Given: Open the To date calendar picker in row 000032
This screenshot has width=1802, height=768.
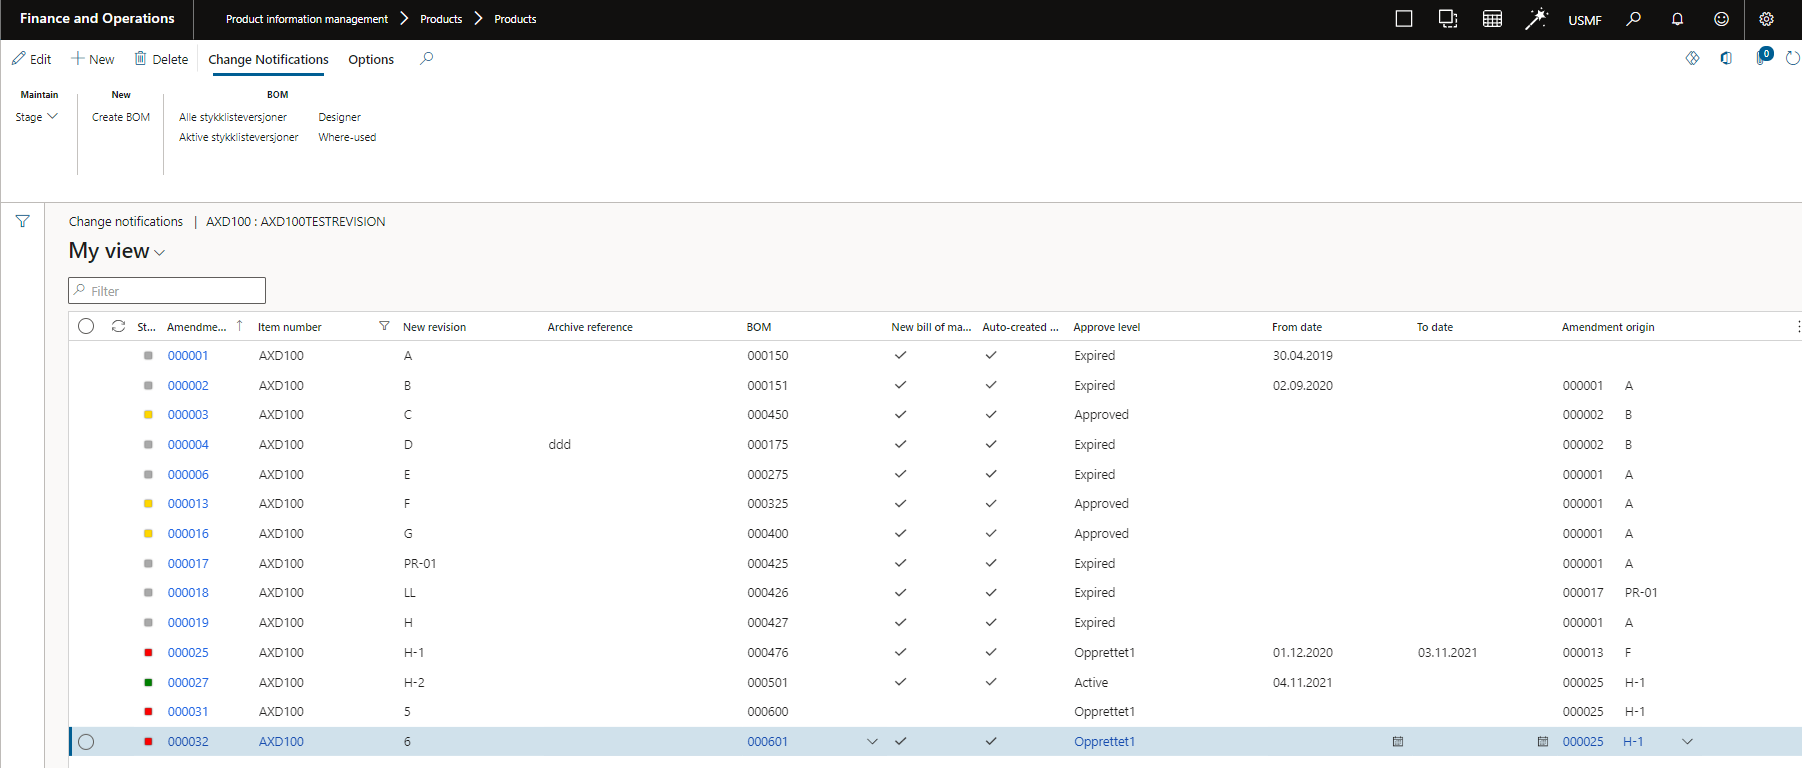Looking at the screenshot, I should pyautogui.click(x=1543, y=742).
